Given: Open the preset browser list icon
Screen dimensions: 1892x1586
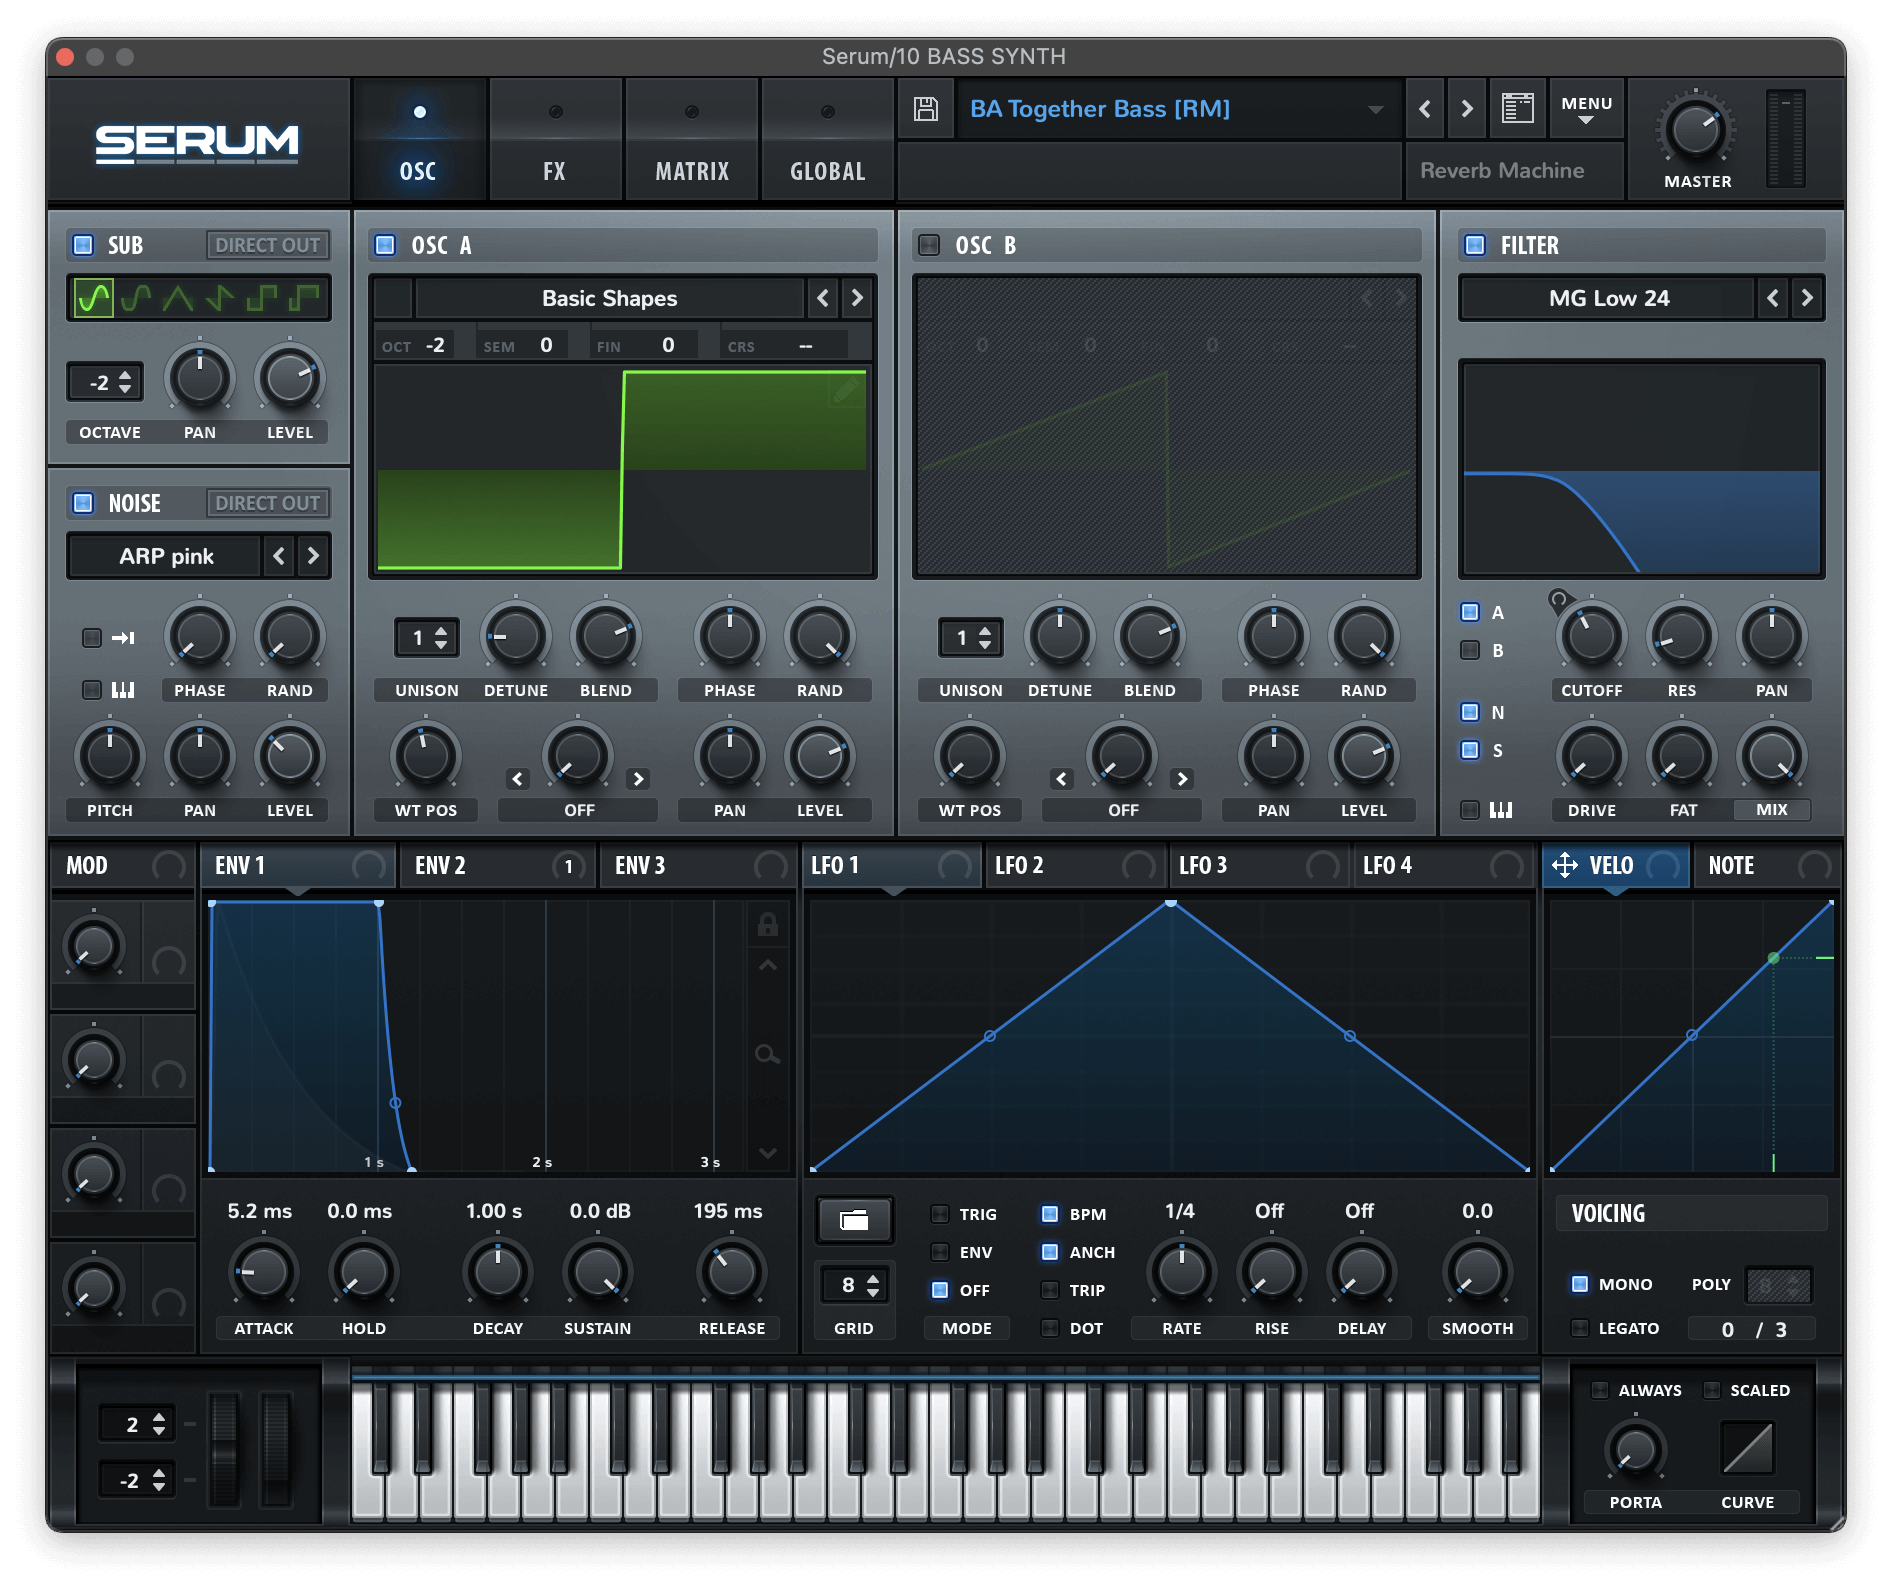Looking at the screenshot, I should click(1517, 108).
